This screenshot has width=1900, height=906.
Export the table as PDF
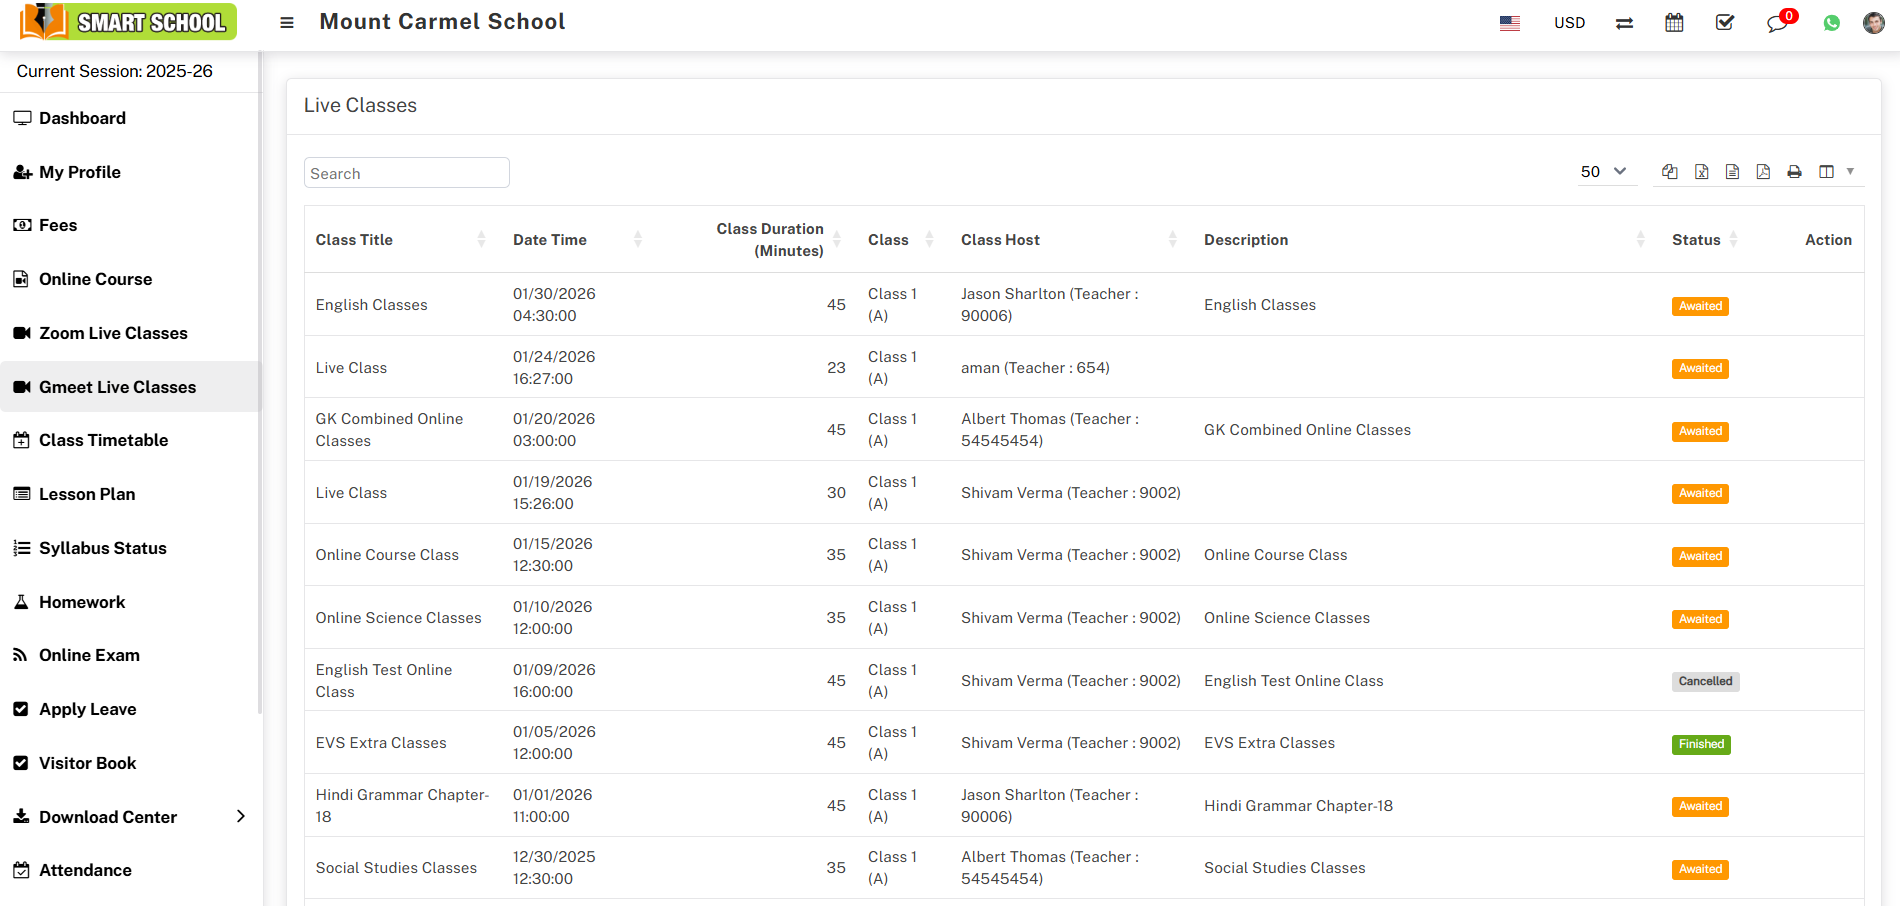click(x=1763, y=172)
